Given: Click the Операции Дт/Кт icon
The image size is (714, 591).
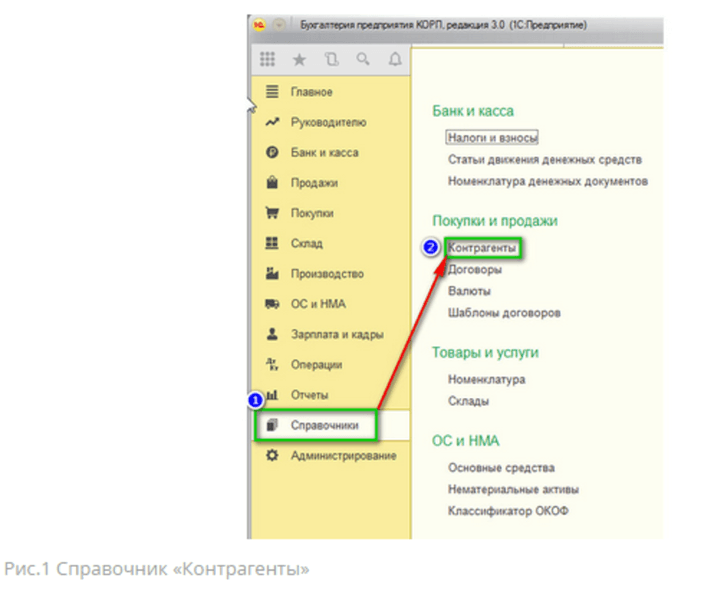Looking at the screenshot, I should pos(272,364).
